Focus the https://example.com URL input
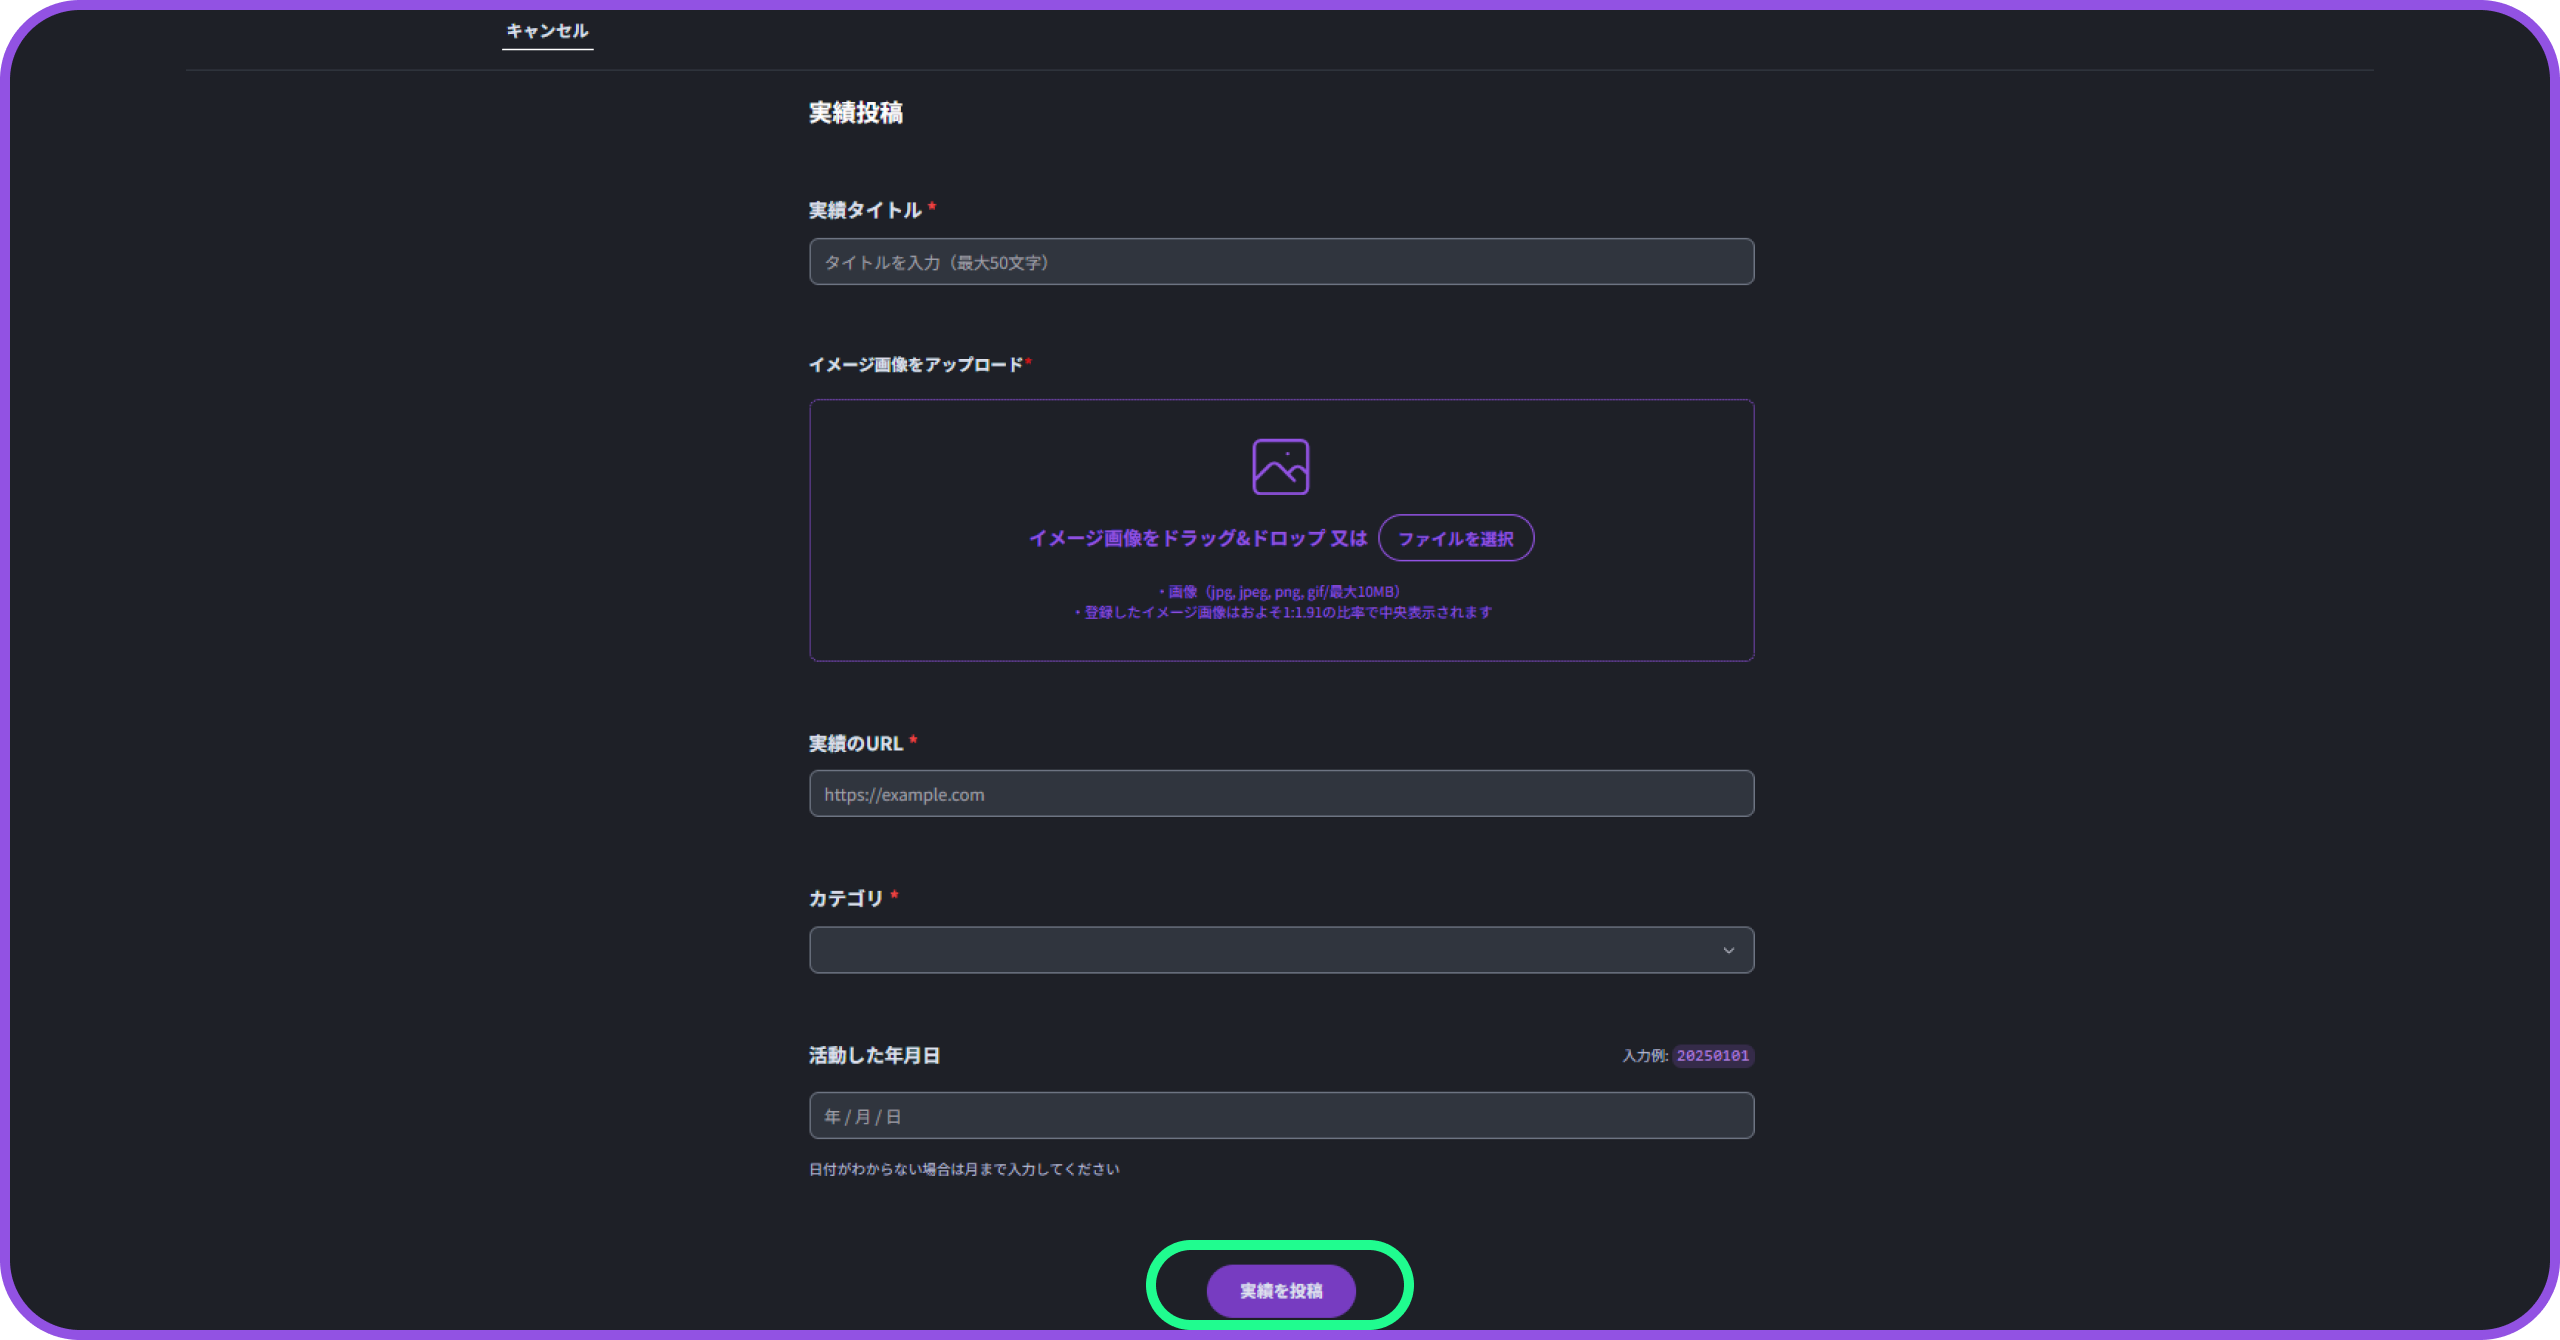 1280,794
